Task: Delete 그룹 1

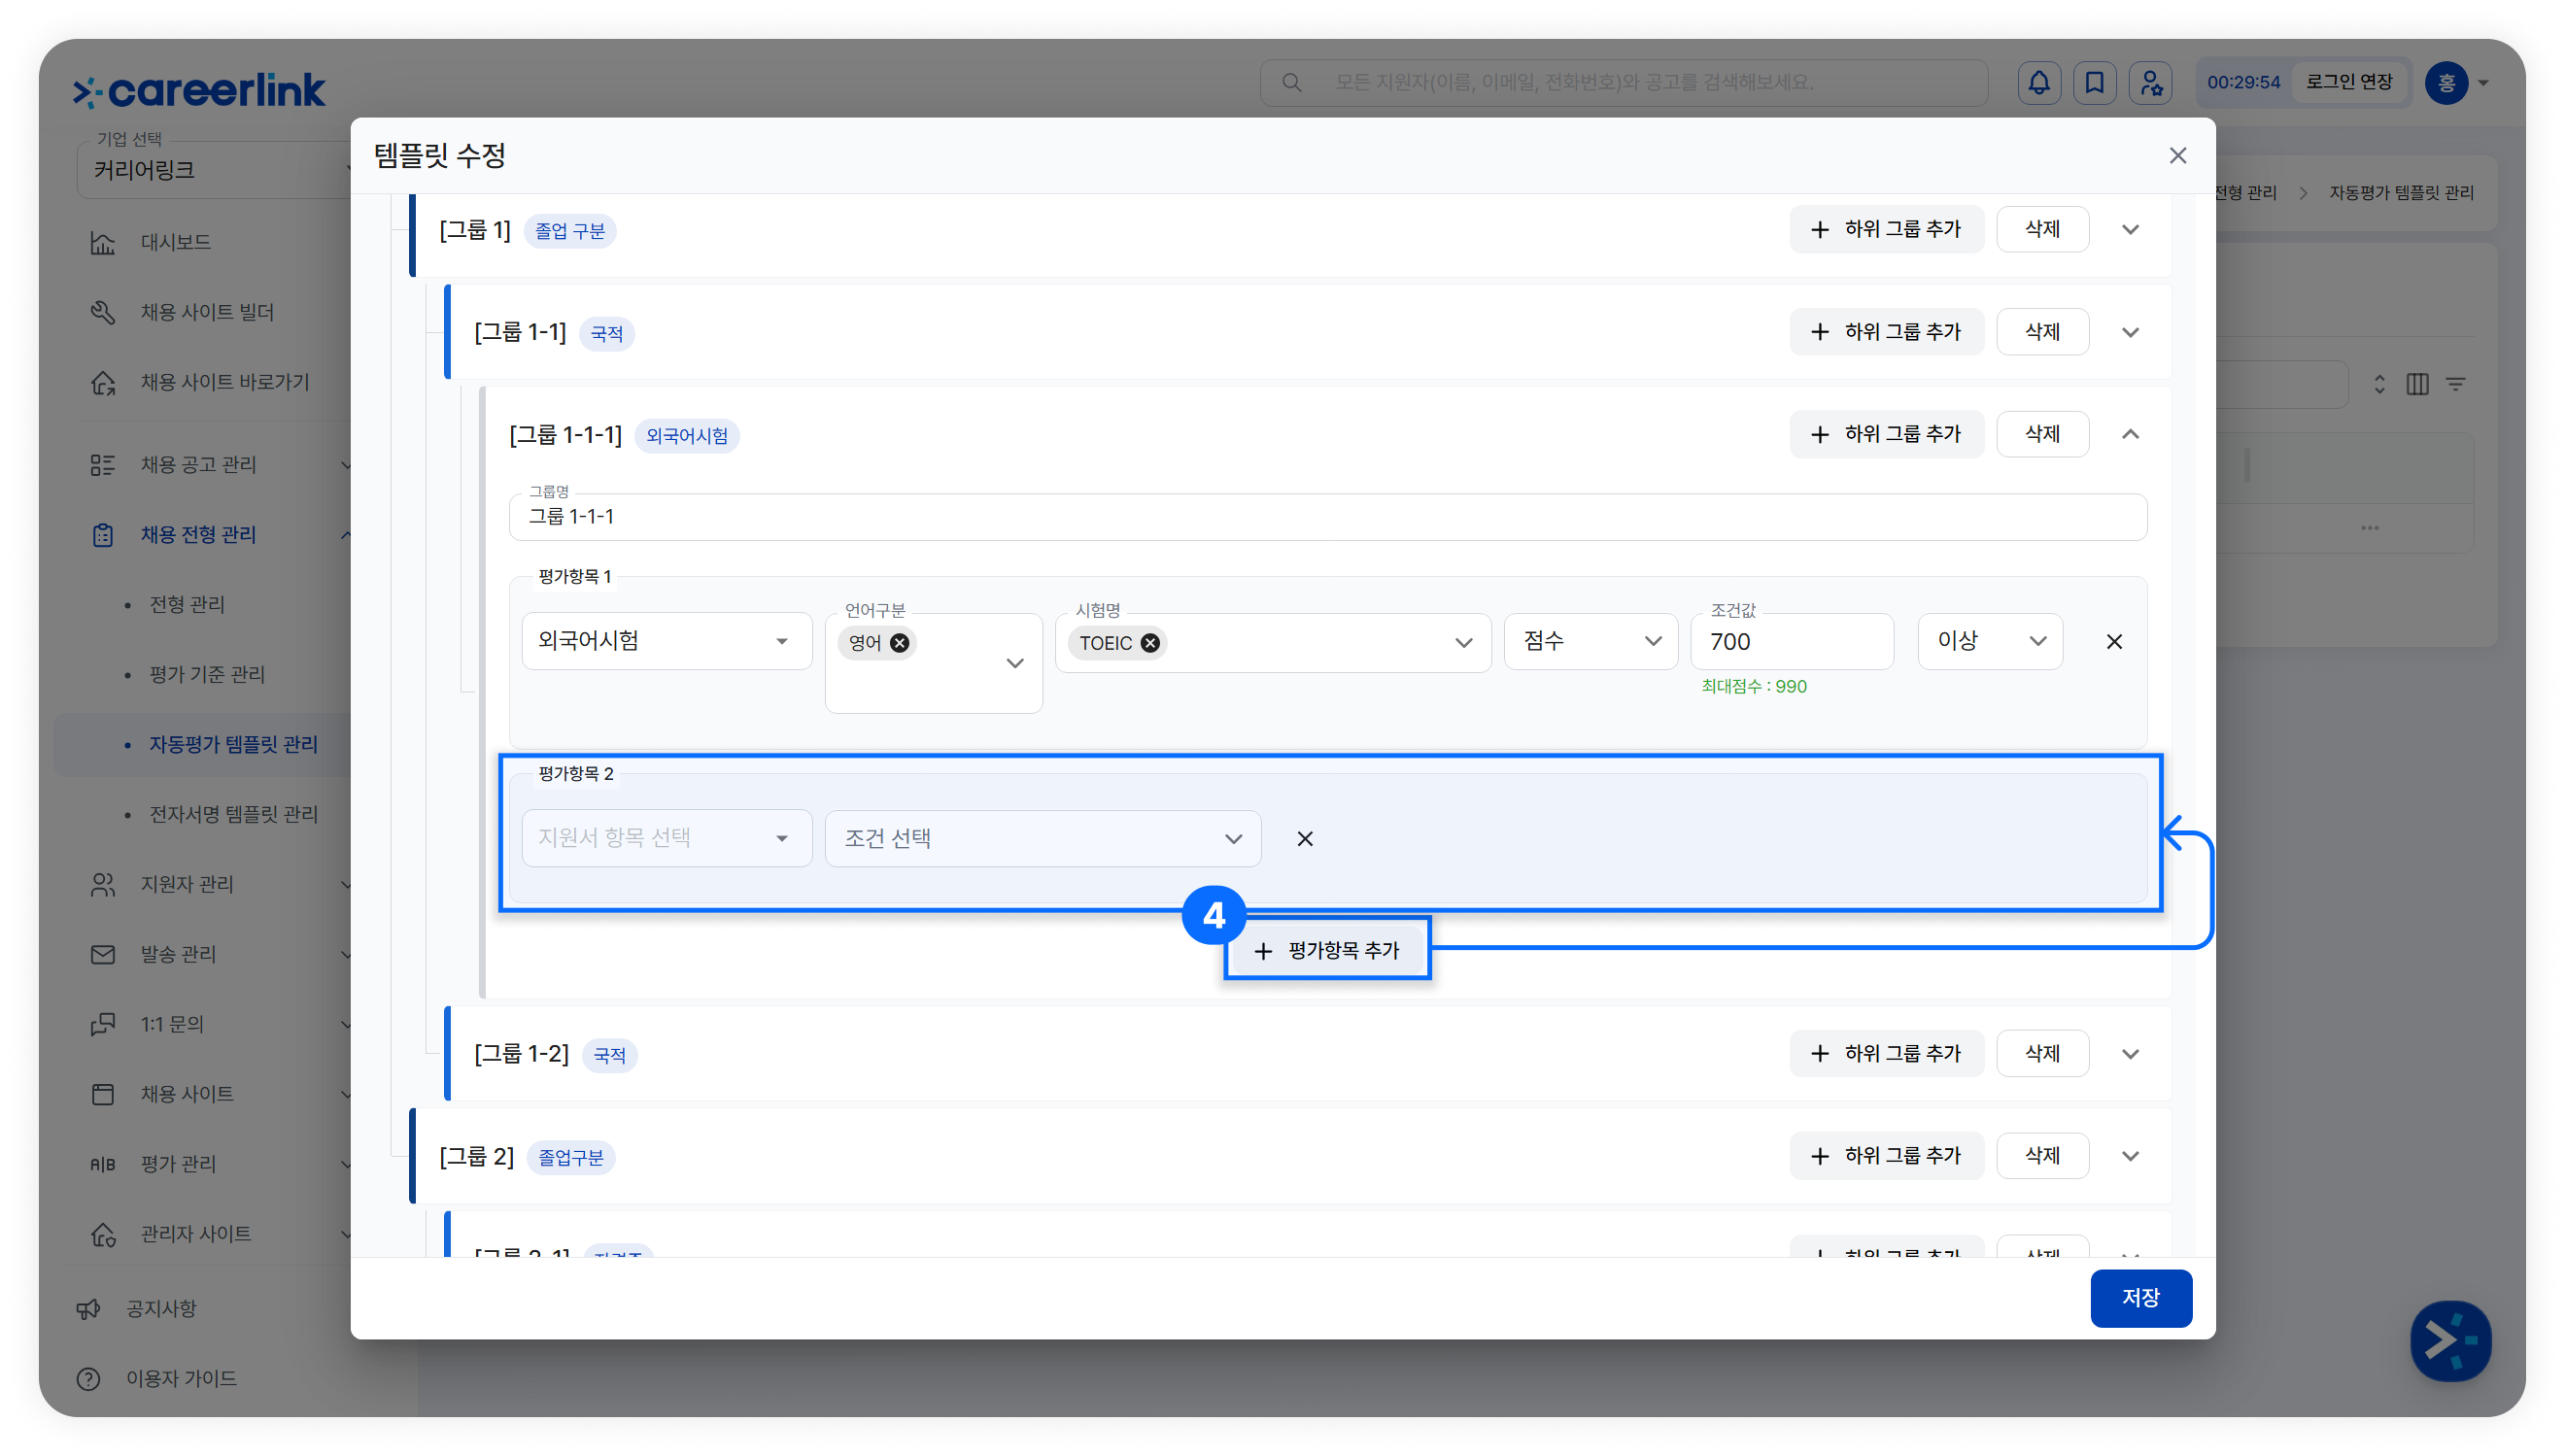Action: [x=2042, y=230]
